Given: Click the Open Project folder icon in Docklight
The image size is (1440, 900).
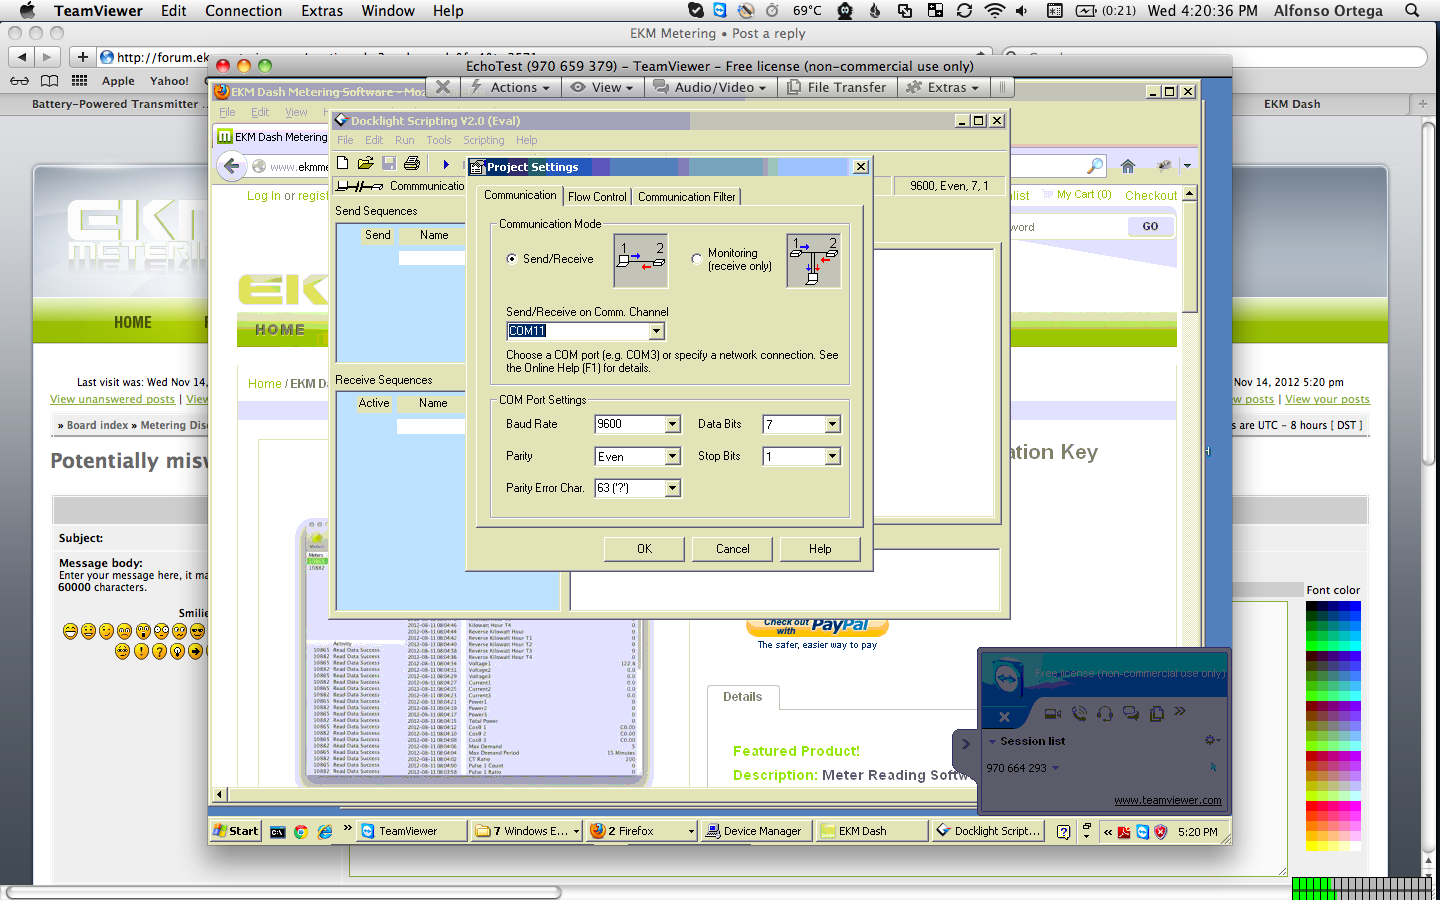Looking at the screenshot, I should pyautogui.click(x=365, y=163).
